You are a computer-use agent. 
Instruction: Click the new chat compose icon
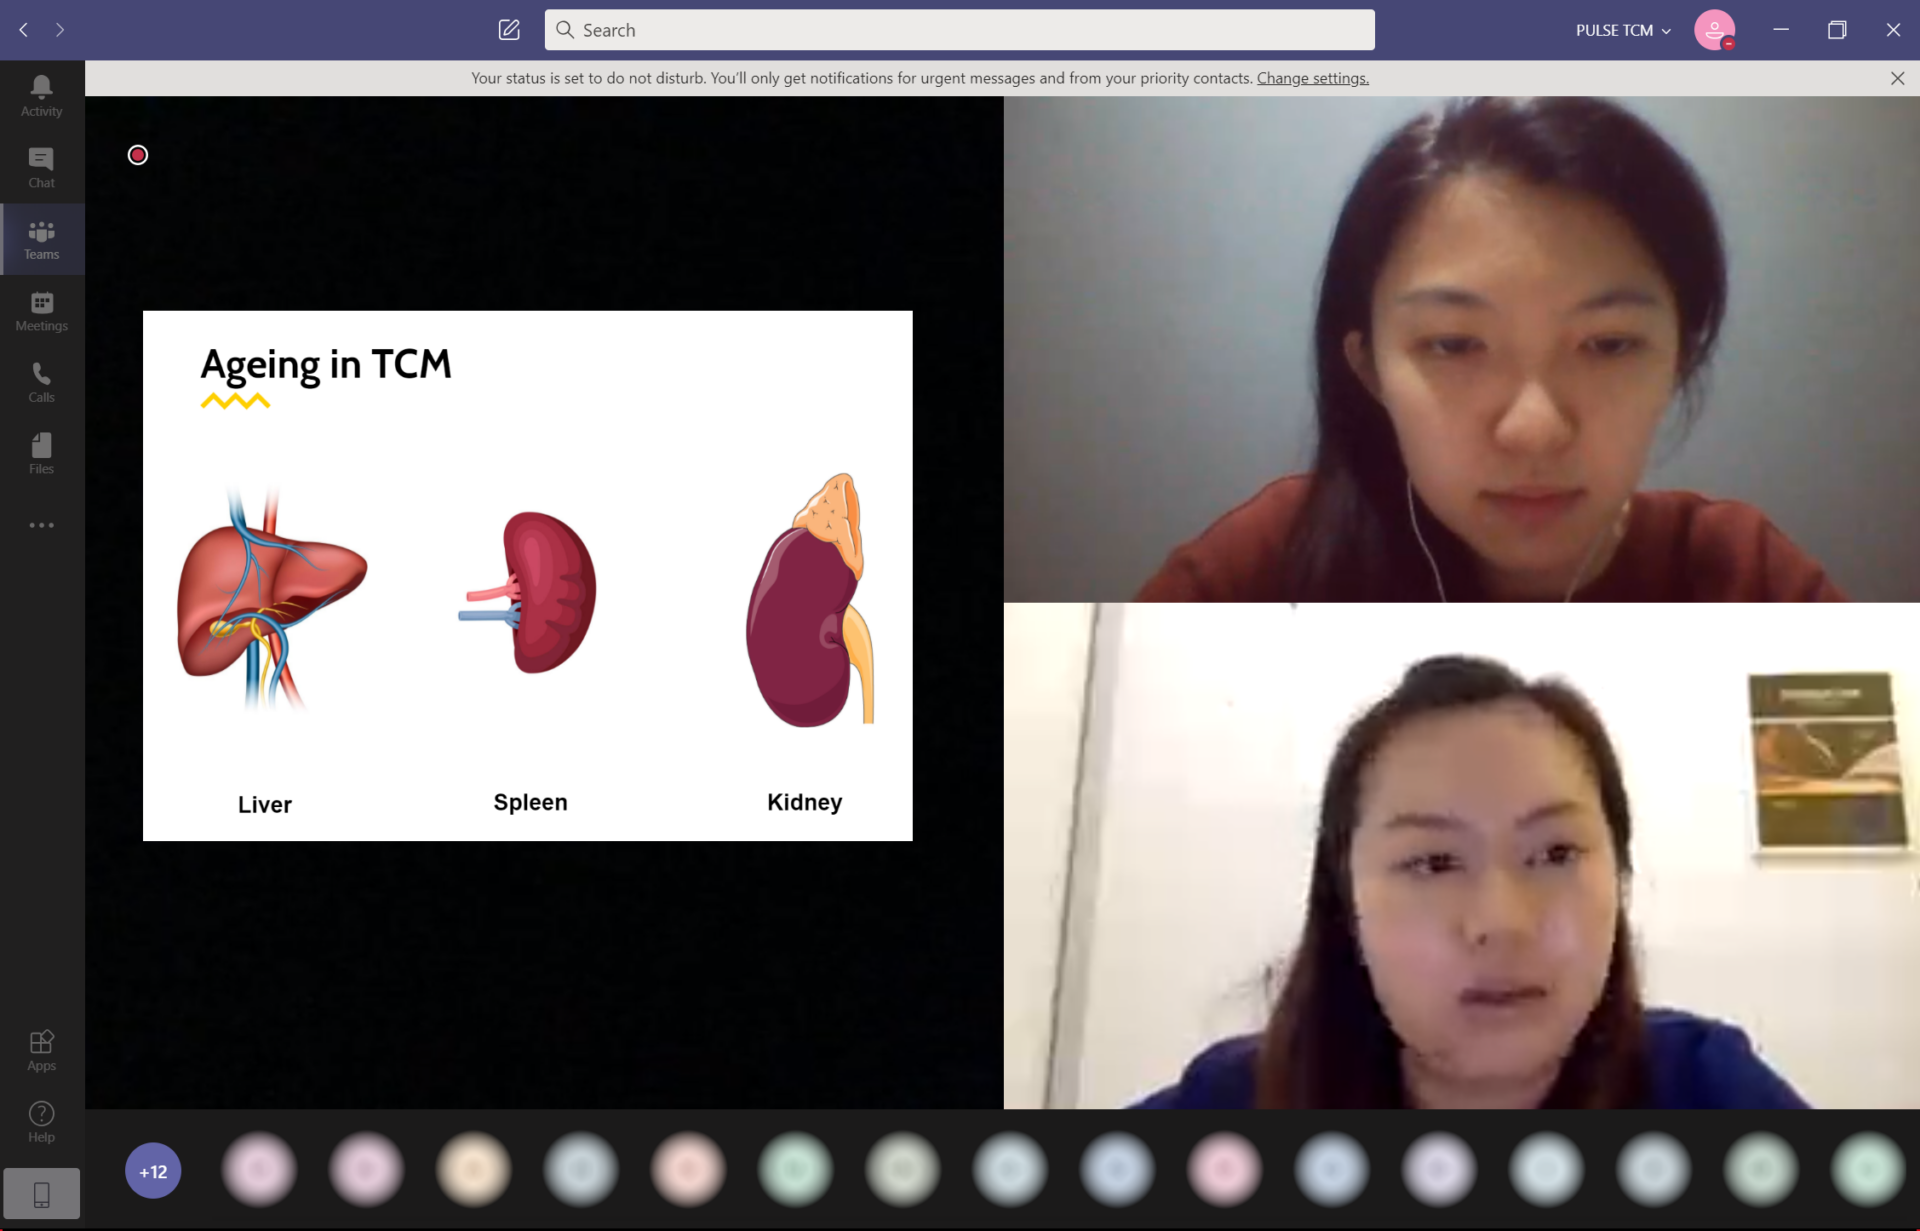click(509, 30)
